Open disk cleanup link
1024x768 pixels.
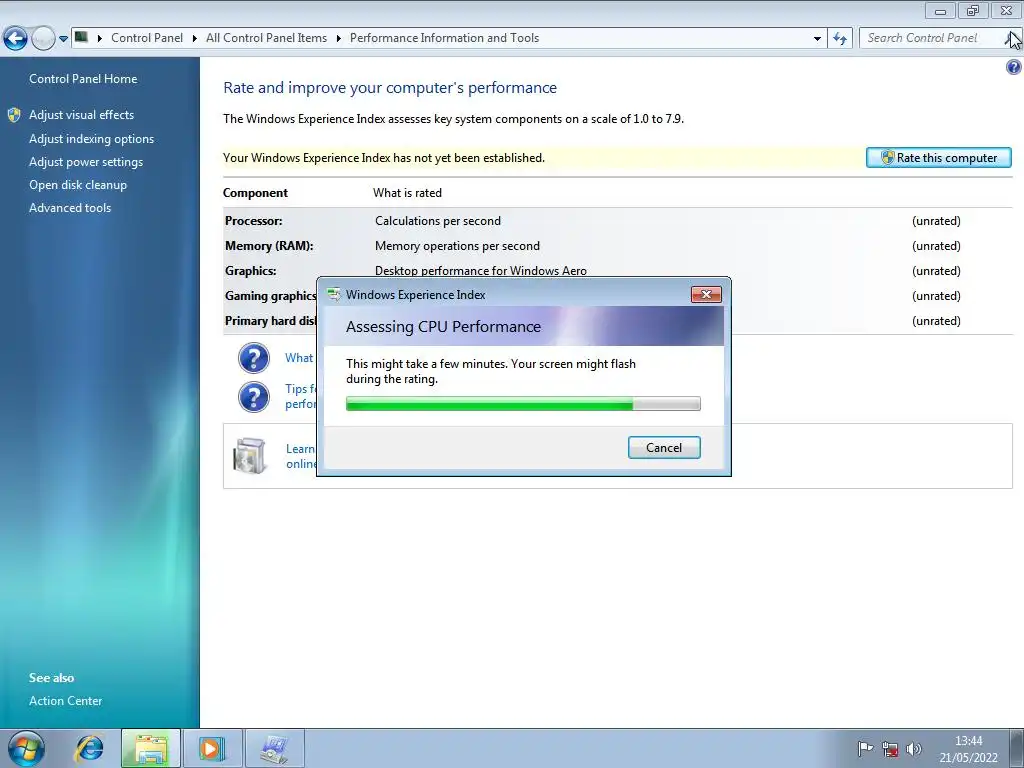(78, 185)
